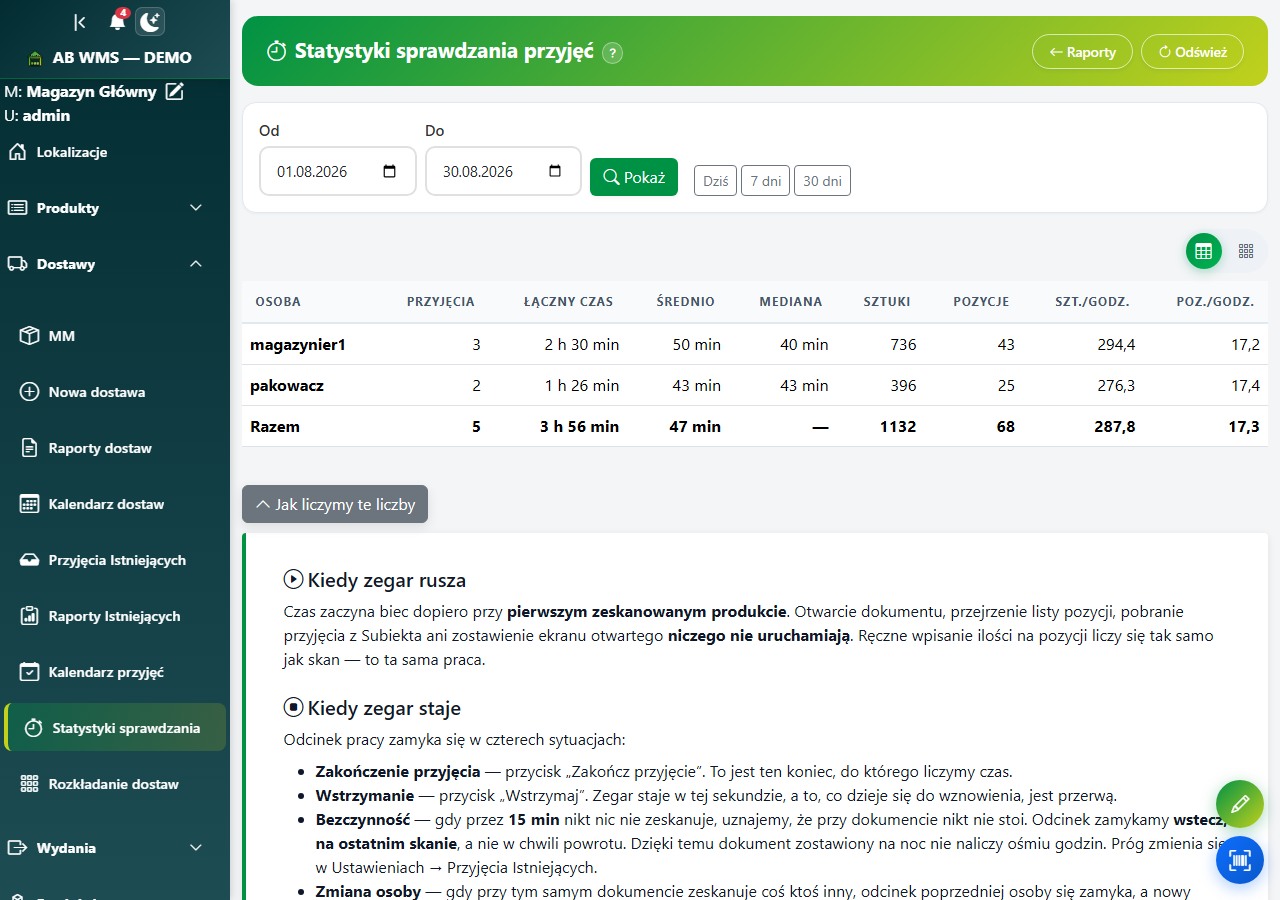Screen dimensions: 1280x900
Task: Click the Kiedy zegar staje heading
Action: coord(384,708)
